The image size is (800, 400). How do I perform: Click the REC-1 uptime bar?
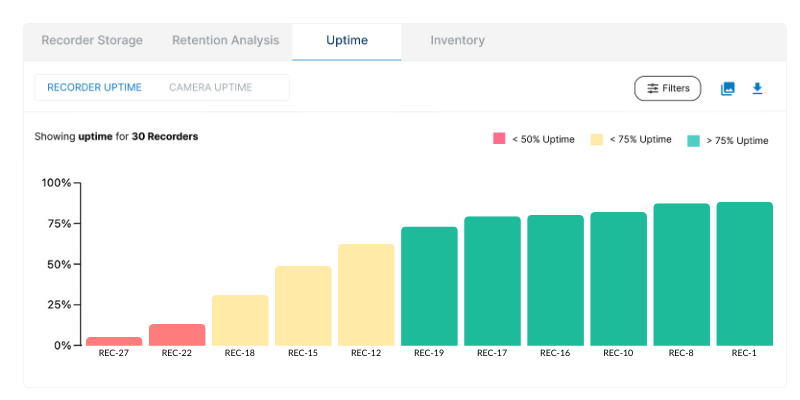[x=744, y=274]
